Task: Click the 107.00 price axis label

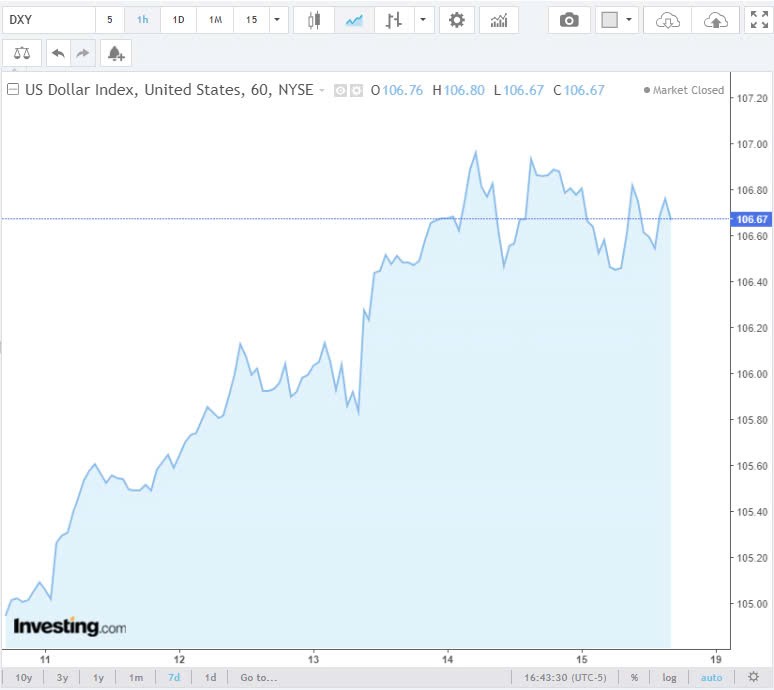Action: click(x=752, y=144)
